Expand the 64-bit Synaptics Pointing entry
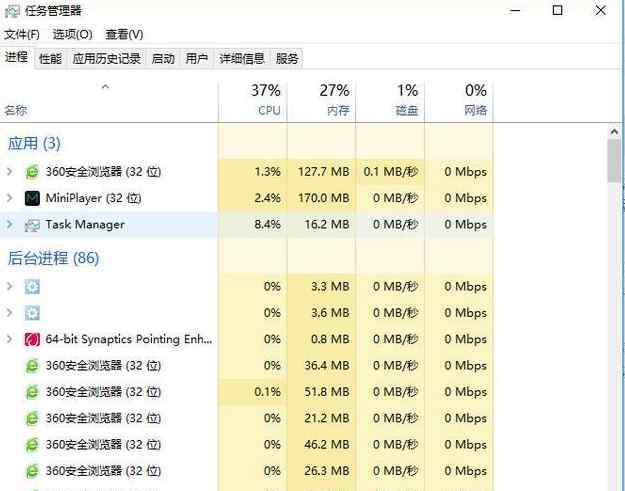625x491 pixels. pyautogui.click(x=10, y=339)
